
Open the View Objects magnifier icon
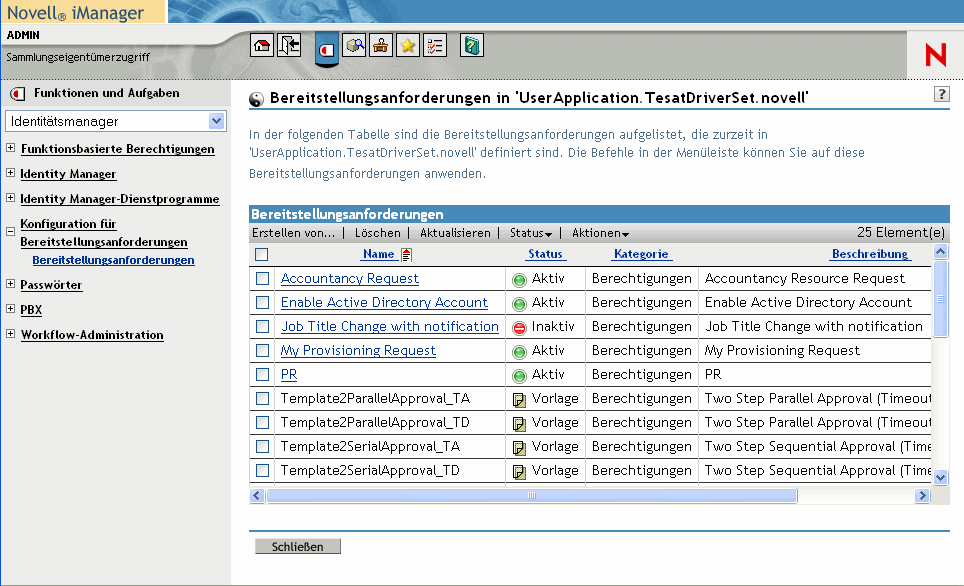[x=354, y=46]
